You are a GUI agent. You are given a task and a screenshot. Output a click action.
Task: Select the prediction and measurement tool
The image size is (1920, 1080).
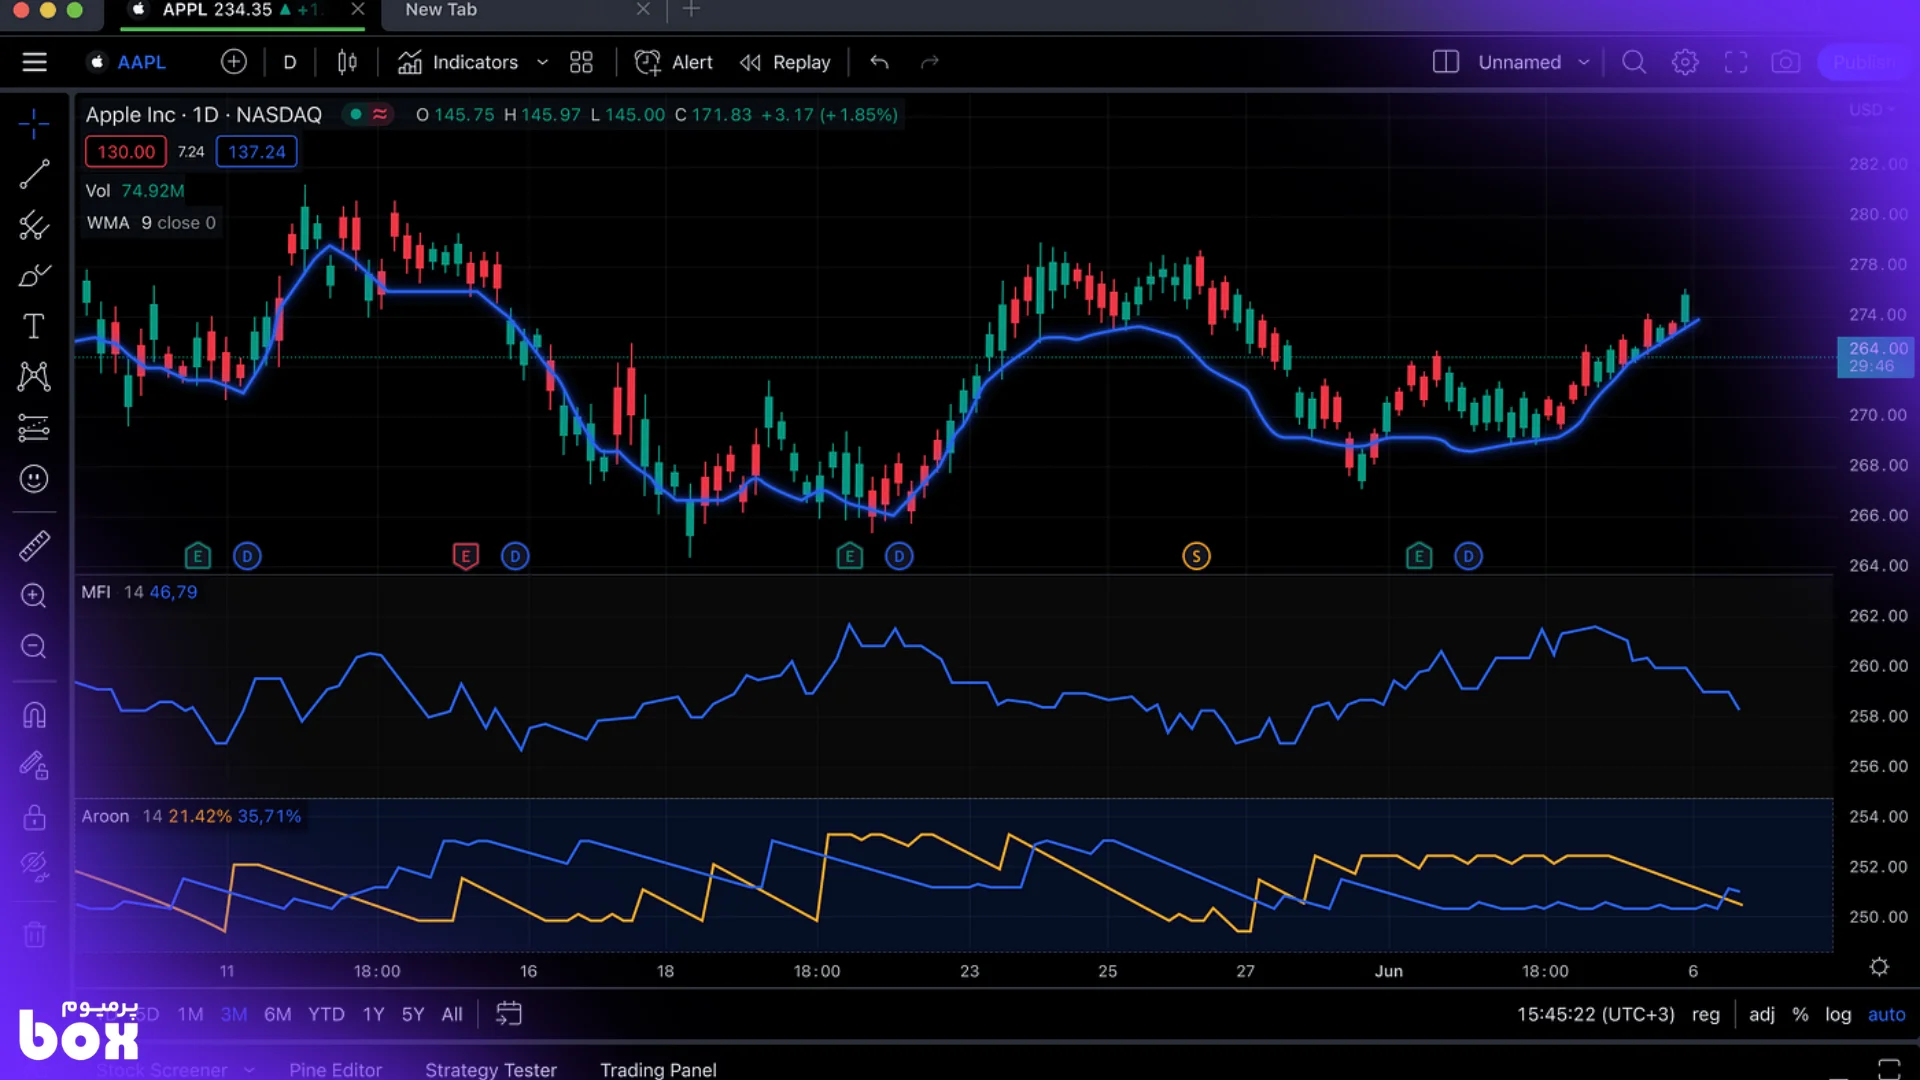[34, 428]
